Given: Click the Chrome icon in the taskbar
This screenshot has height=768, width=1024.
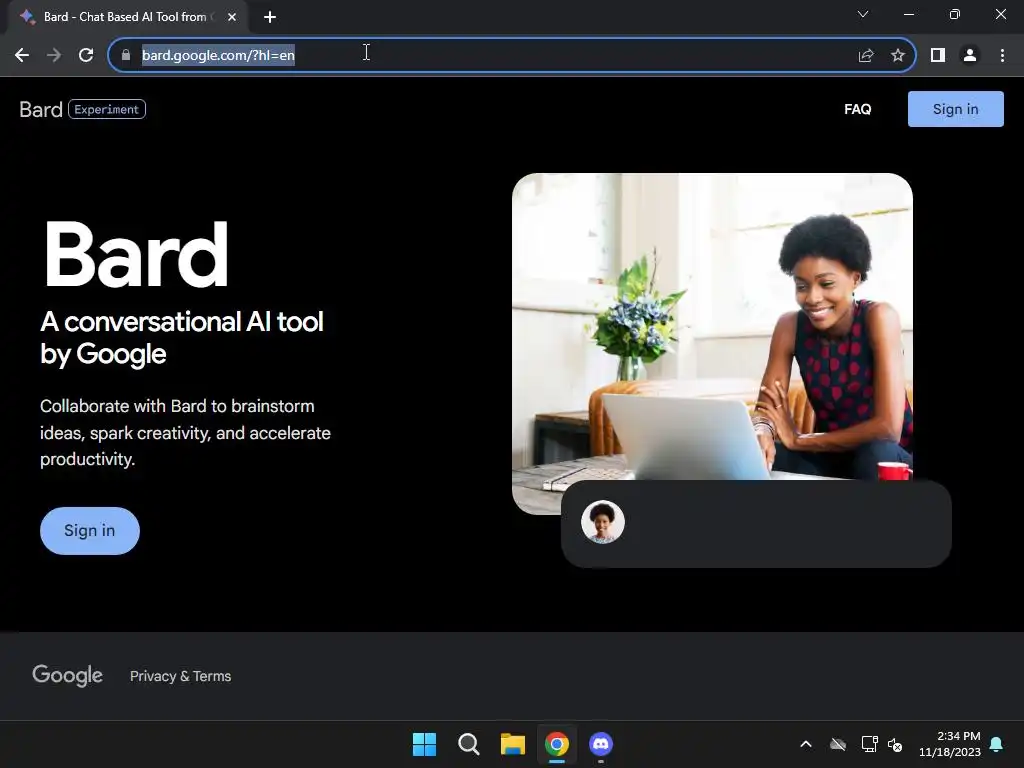Looking at the screenshot, I should tap(556, 744).
